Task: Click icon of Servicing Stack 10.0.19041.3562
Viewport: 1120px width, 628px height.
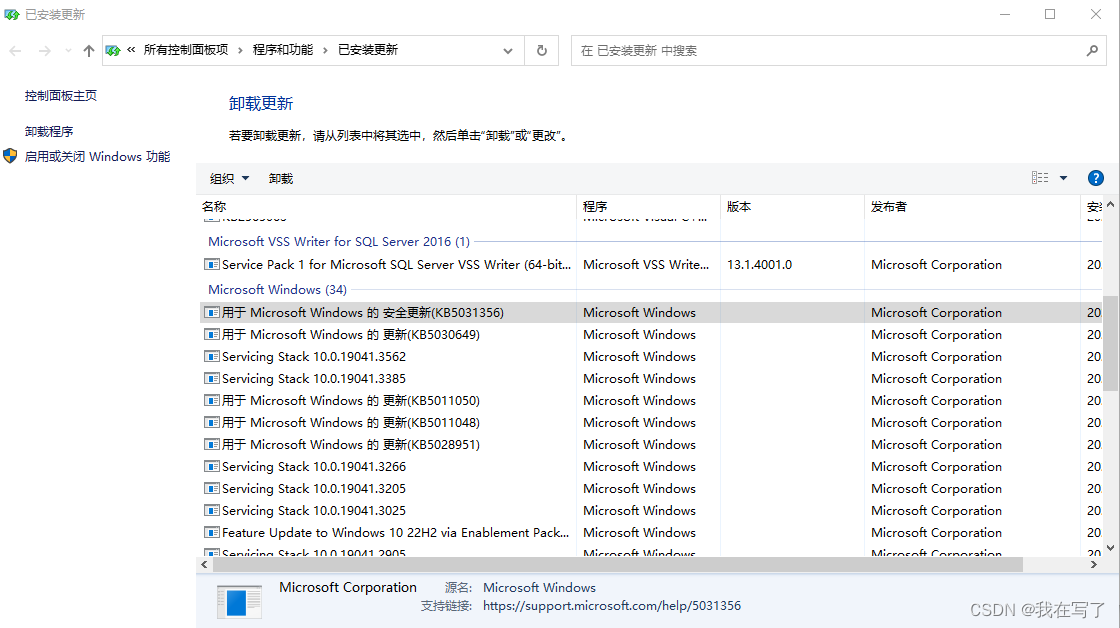Action: tap(211, 357)
